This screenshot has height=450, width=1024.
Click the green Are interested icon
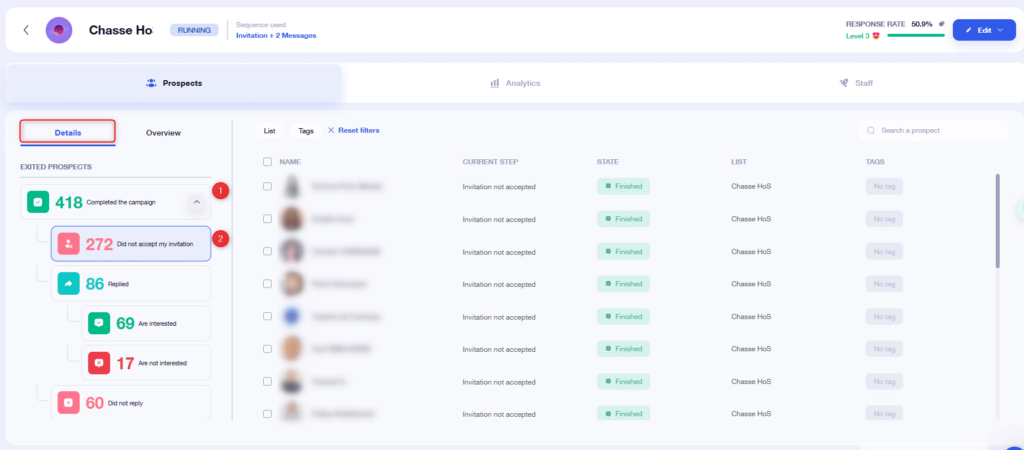tap(99, 323)
